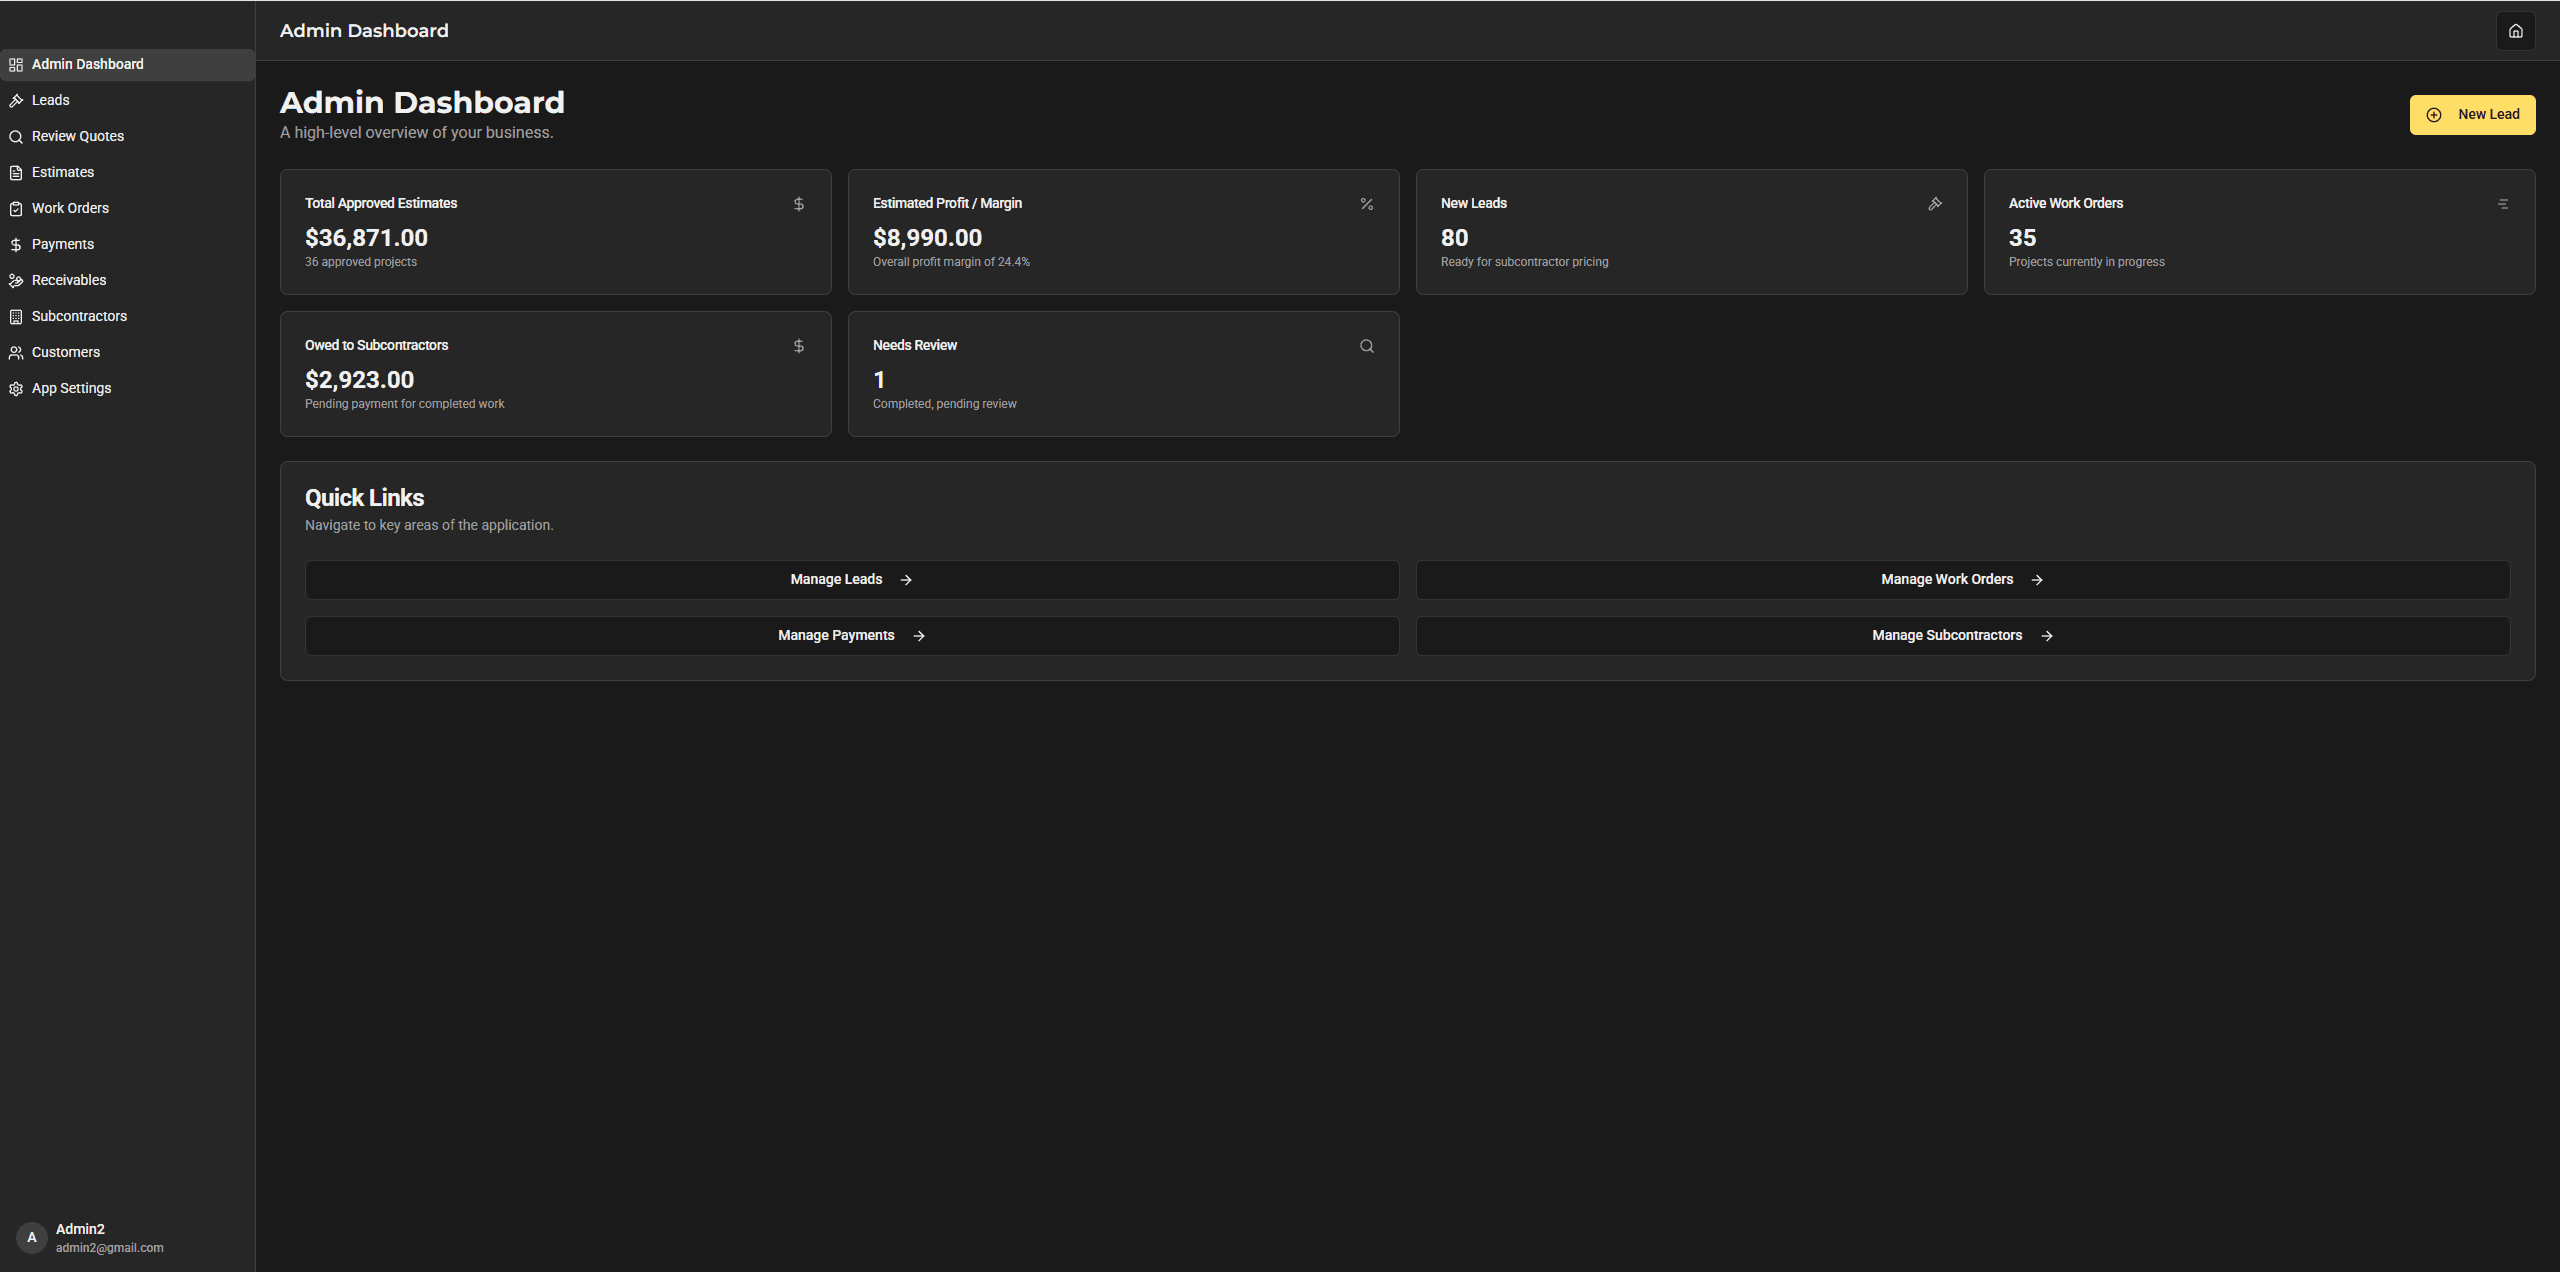The width and height of the screenshot is (2560, 1272).
Task: Click the $36,871.00 approved estimates value
Action: 366,238
